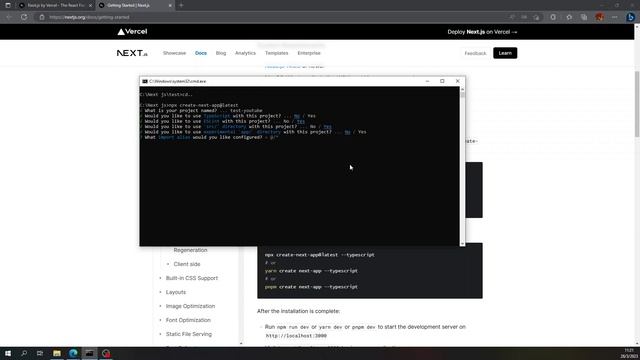
Task: Expand 'Static File Serving' sidebar item
Action: (189, 334)
